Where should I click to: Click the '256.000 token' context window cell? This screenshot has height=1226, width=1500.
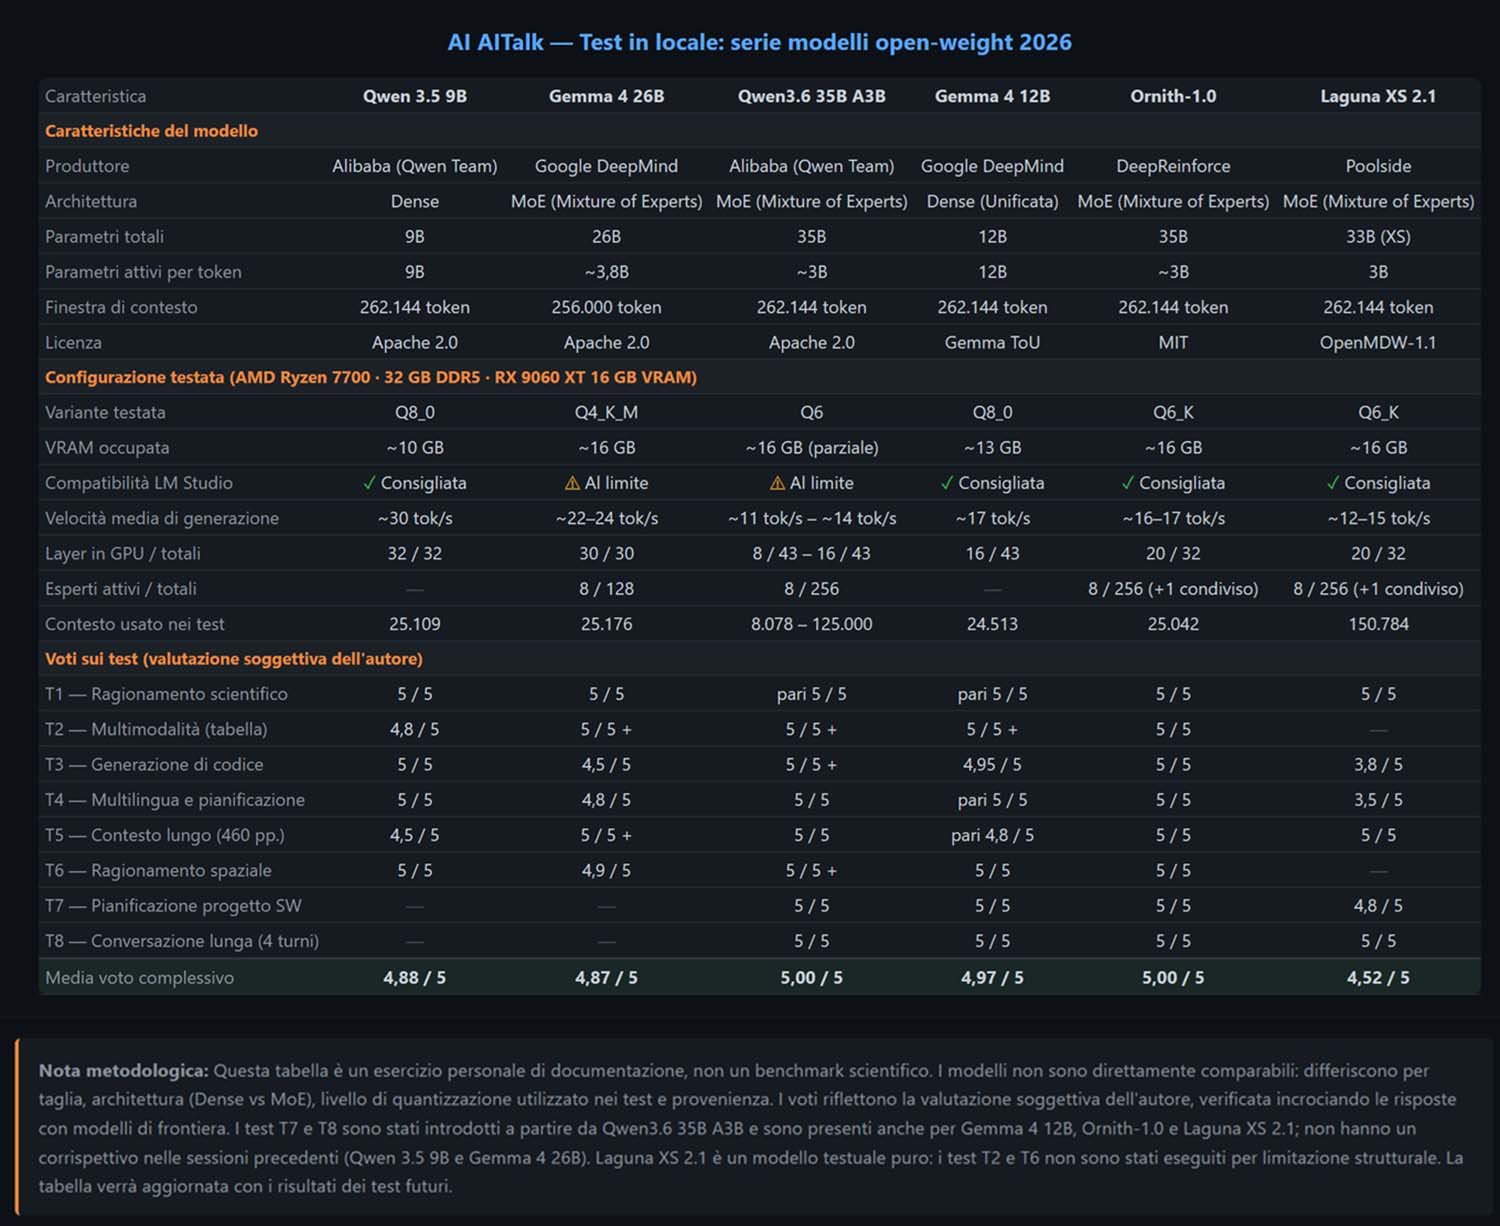(x=607, y=307)
